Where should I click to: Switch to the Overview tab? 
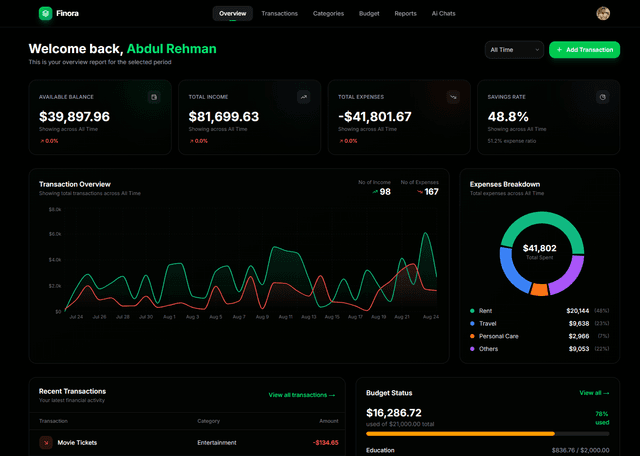pos(233,13)
